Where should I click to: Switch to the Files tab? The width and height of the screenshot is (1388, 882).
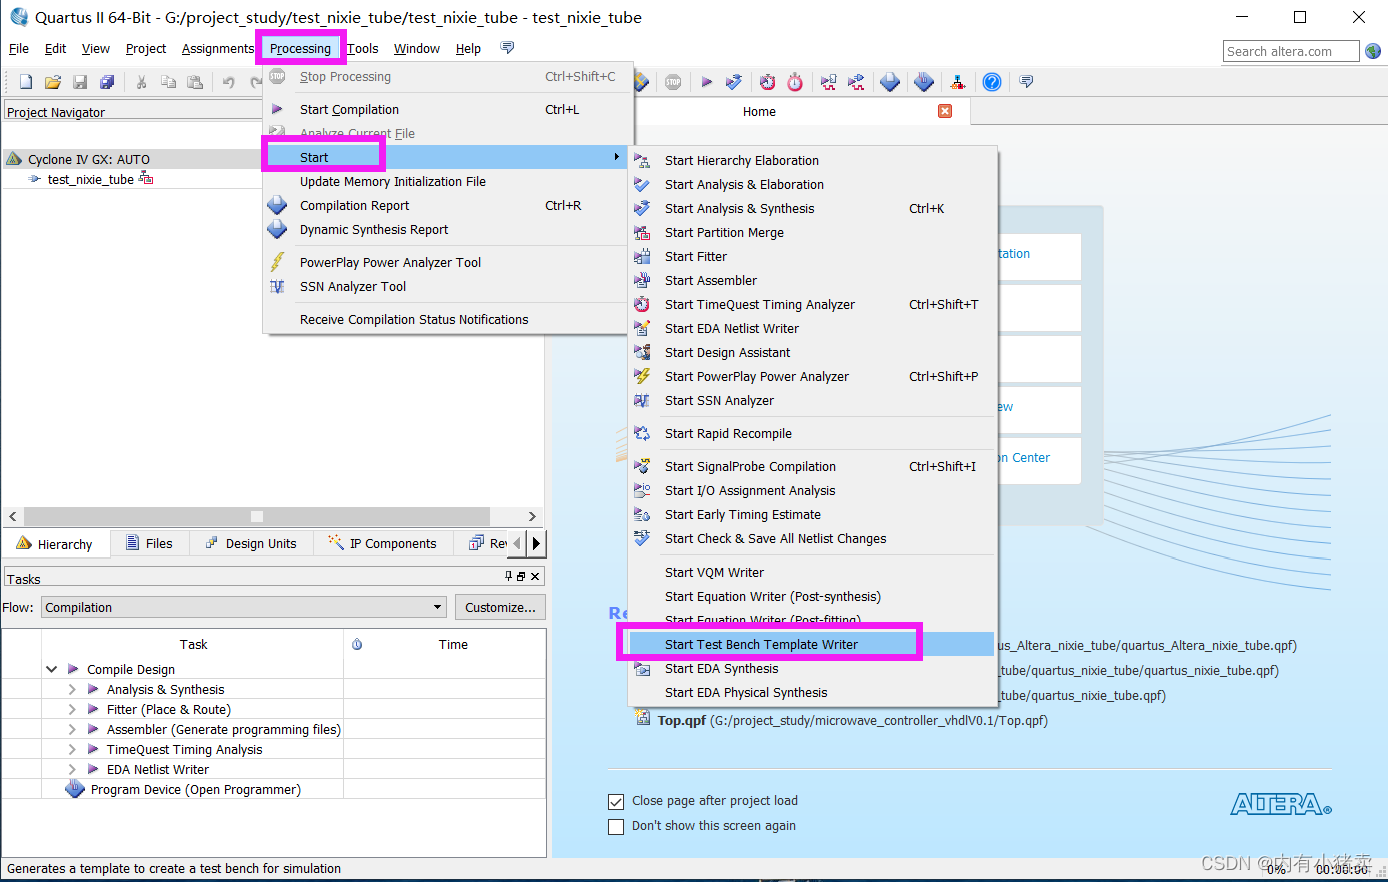point(149,543)
